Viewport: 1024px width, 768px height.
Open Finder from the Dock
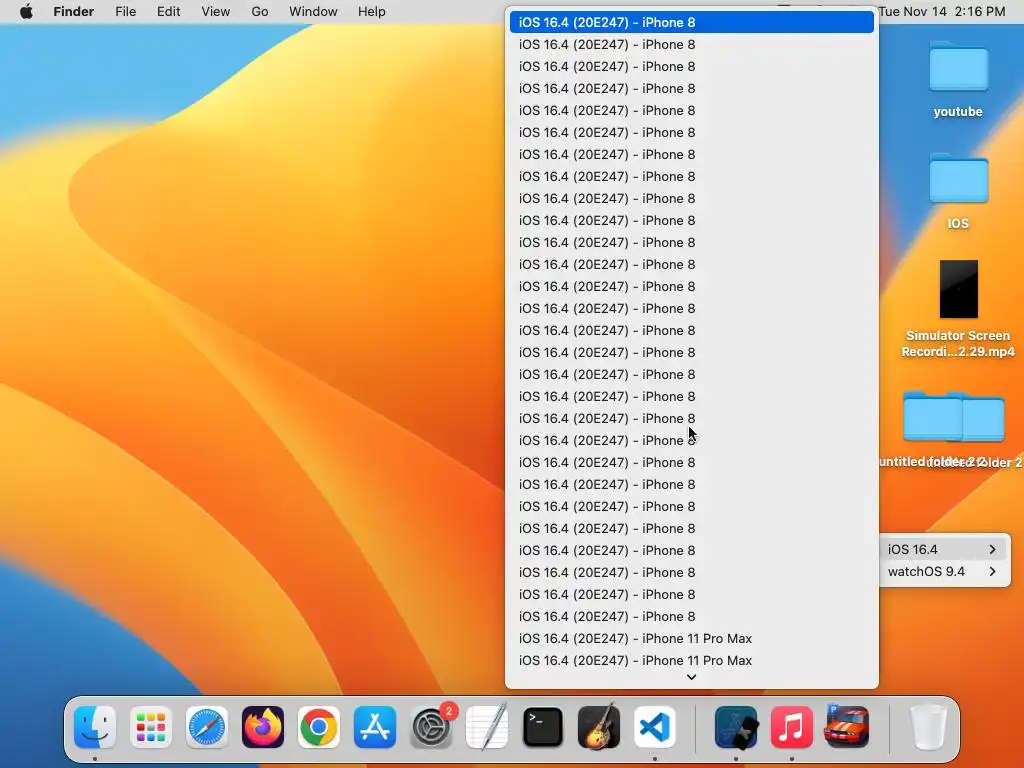tap(95, 727)
